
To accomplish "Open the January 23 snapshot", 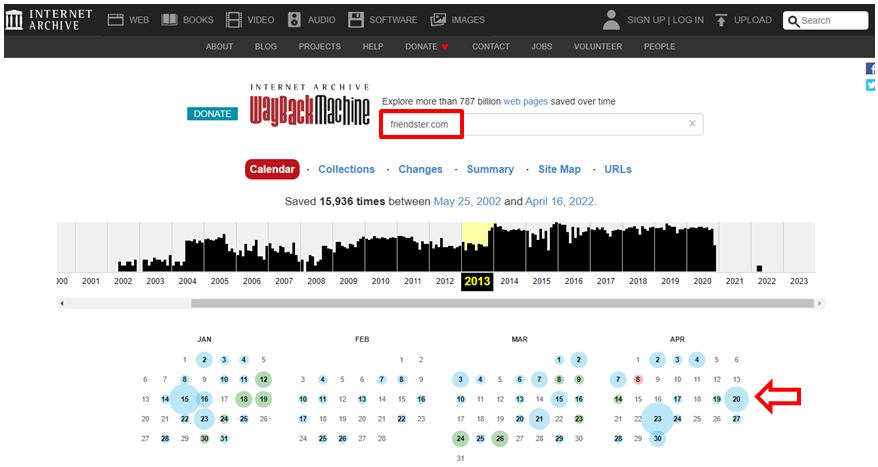I will pos(204,419).
